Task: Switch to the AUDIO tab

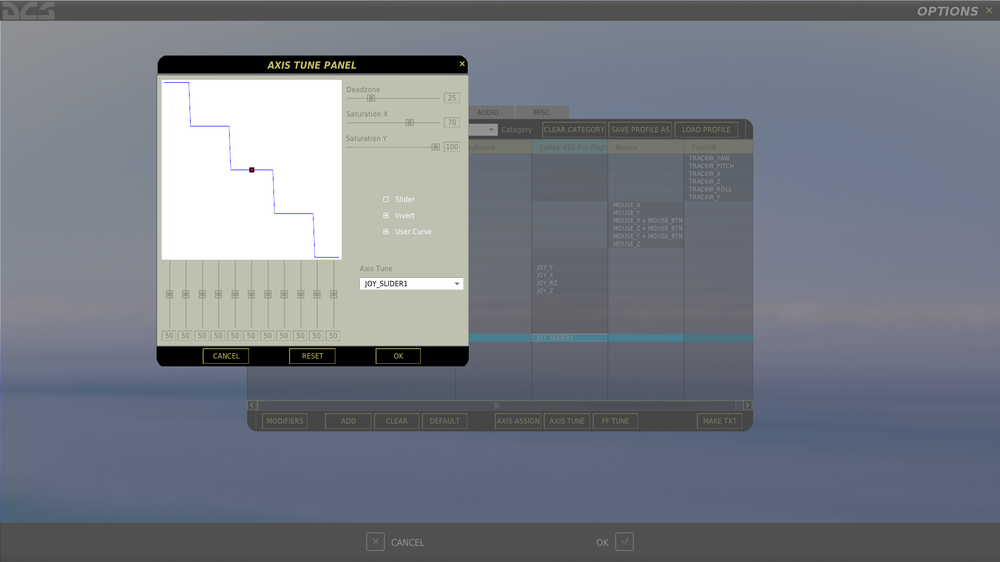Action: (x=488, y=112)
